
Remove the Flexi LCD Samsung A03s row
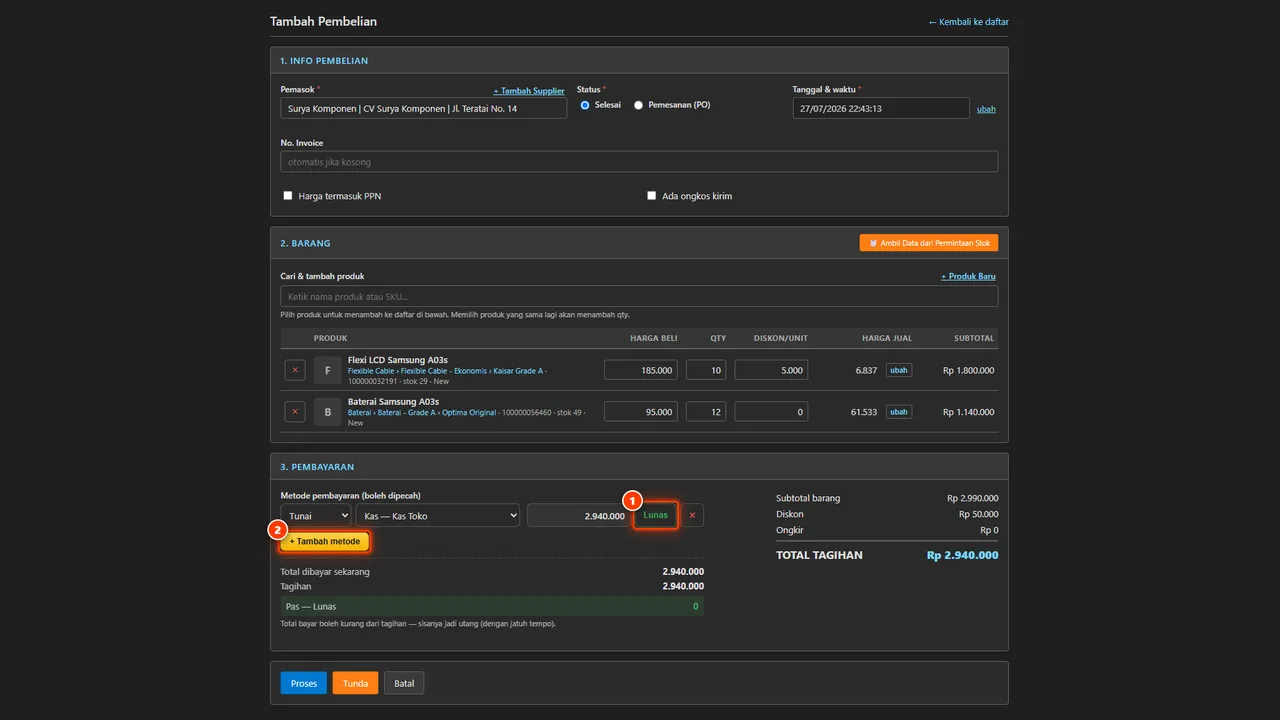point(295,370)
